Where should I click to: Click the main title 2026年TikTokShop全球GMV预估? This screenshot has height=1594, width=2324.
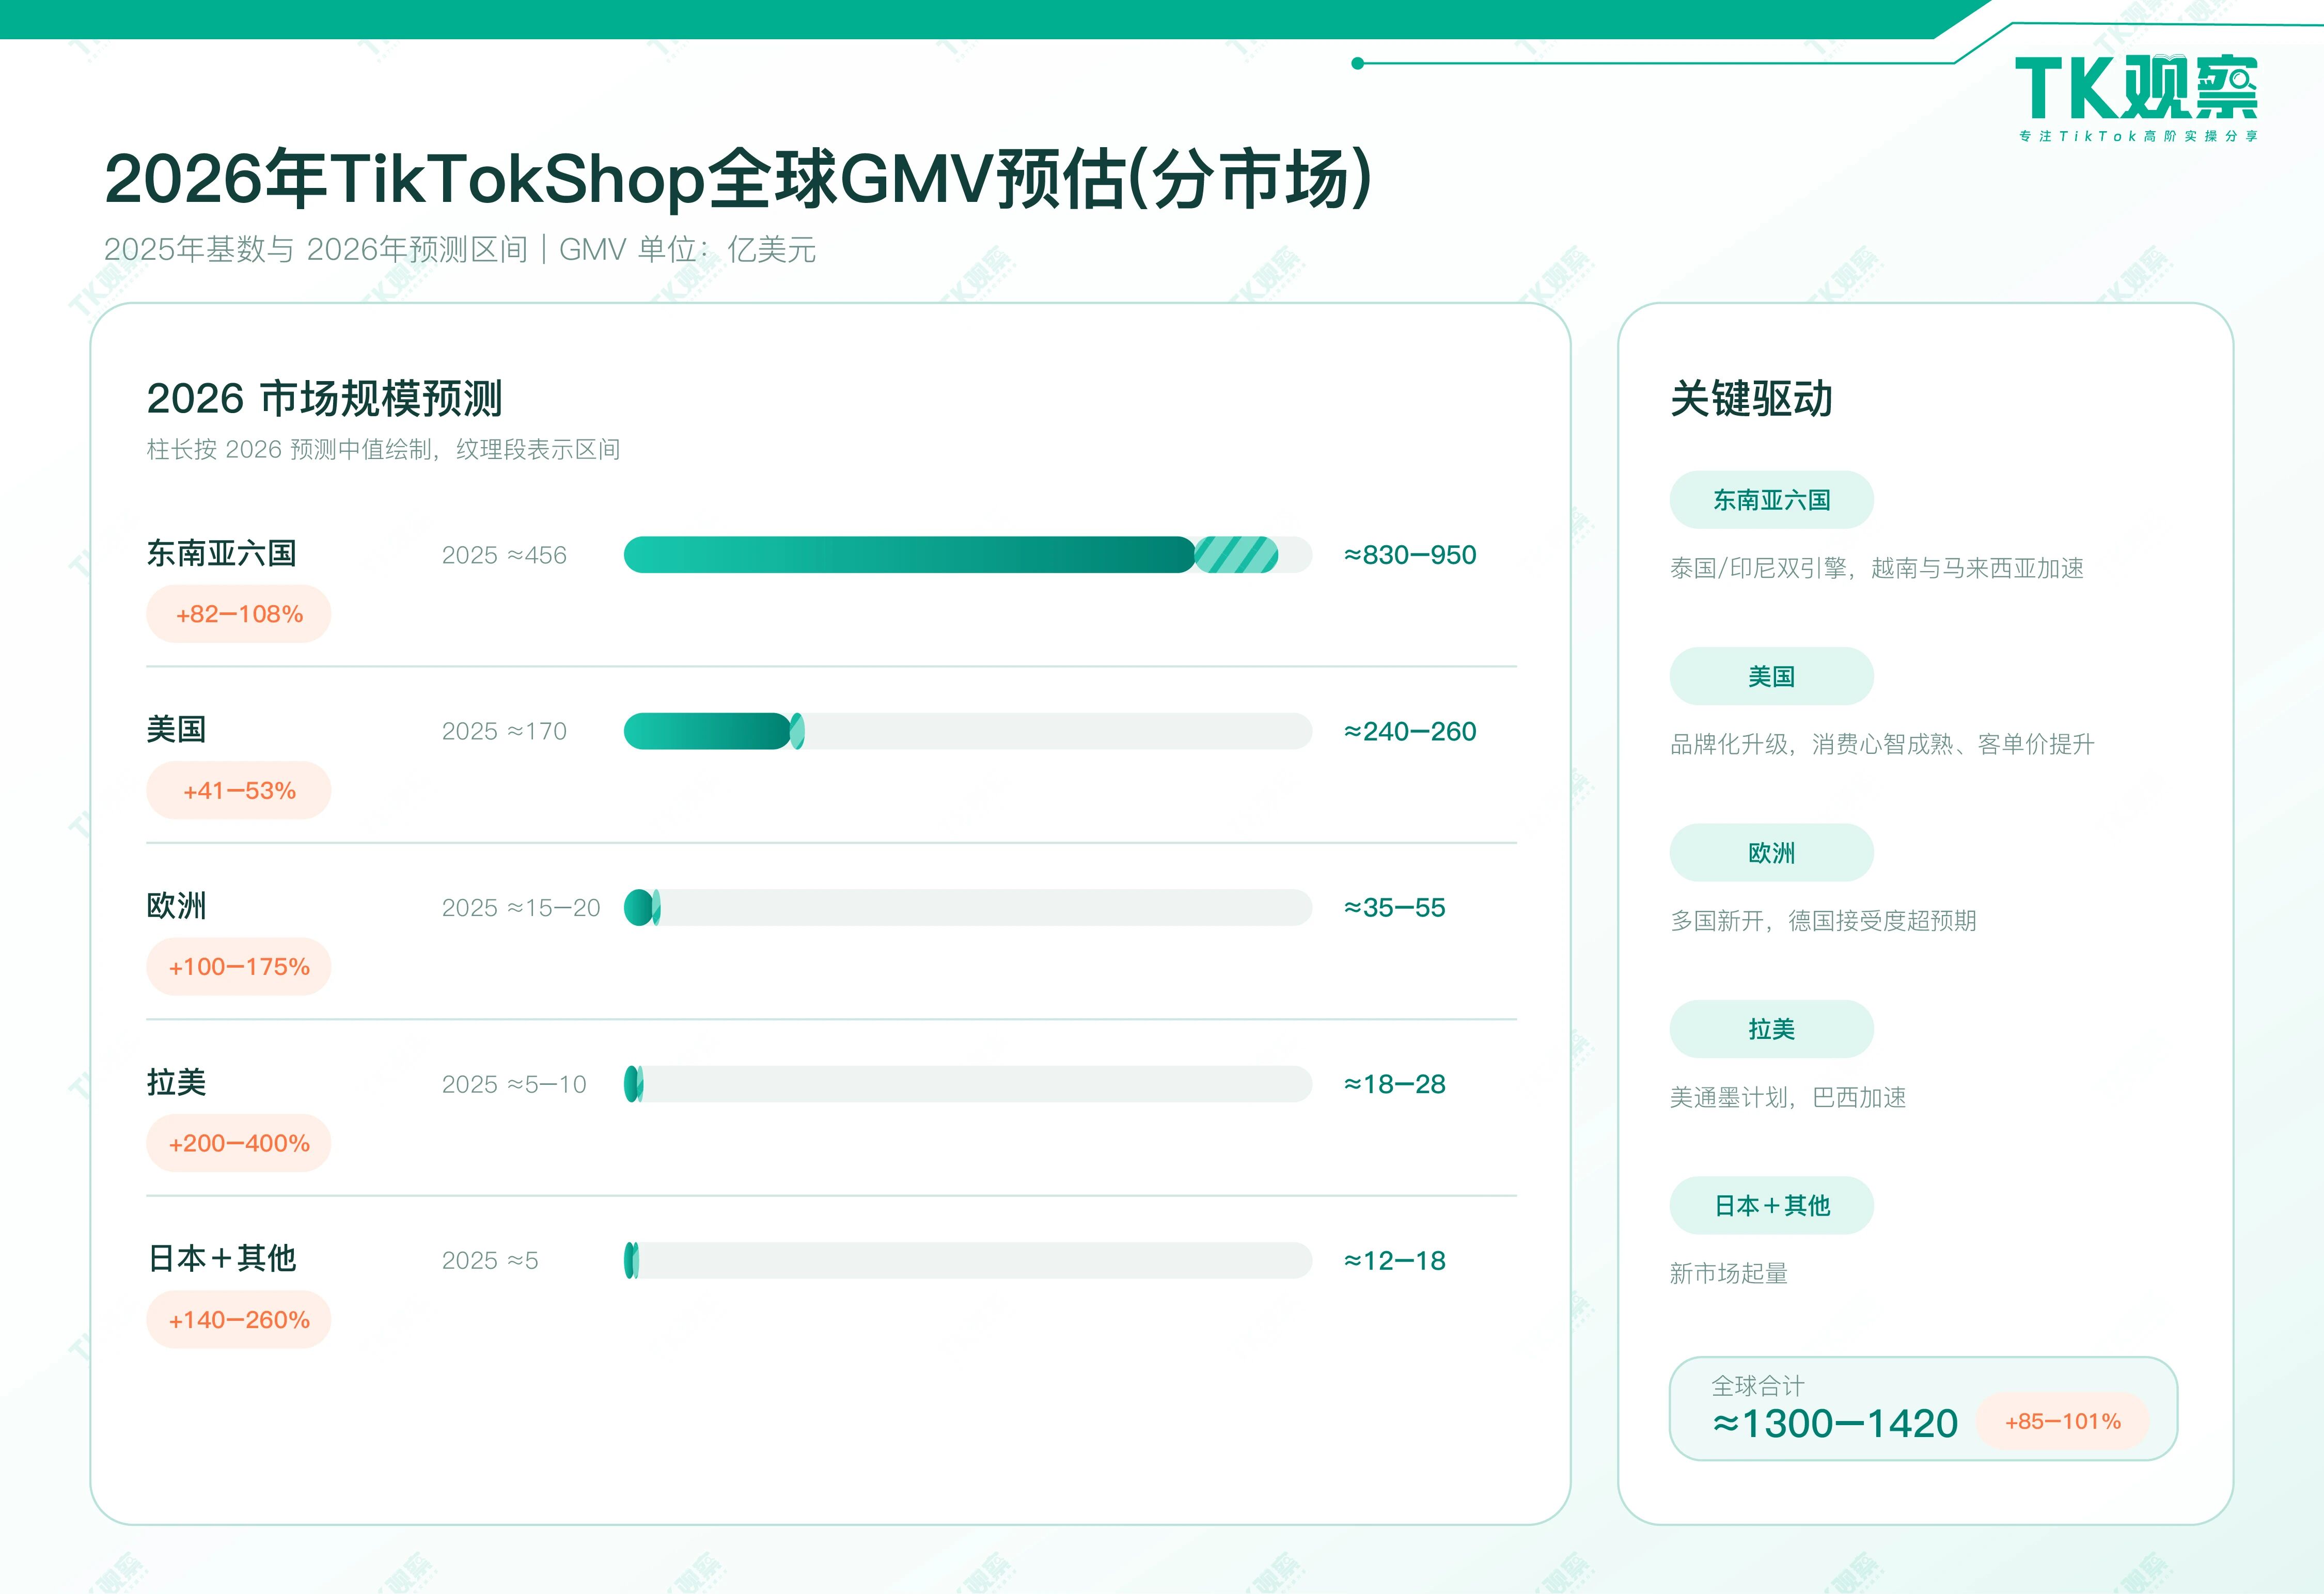738,179
